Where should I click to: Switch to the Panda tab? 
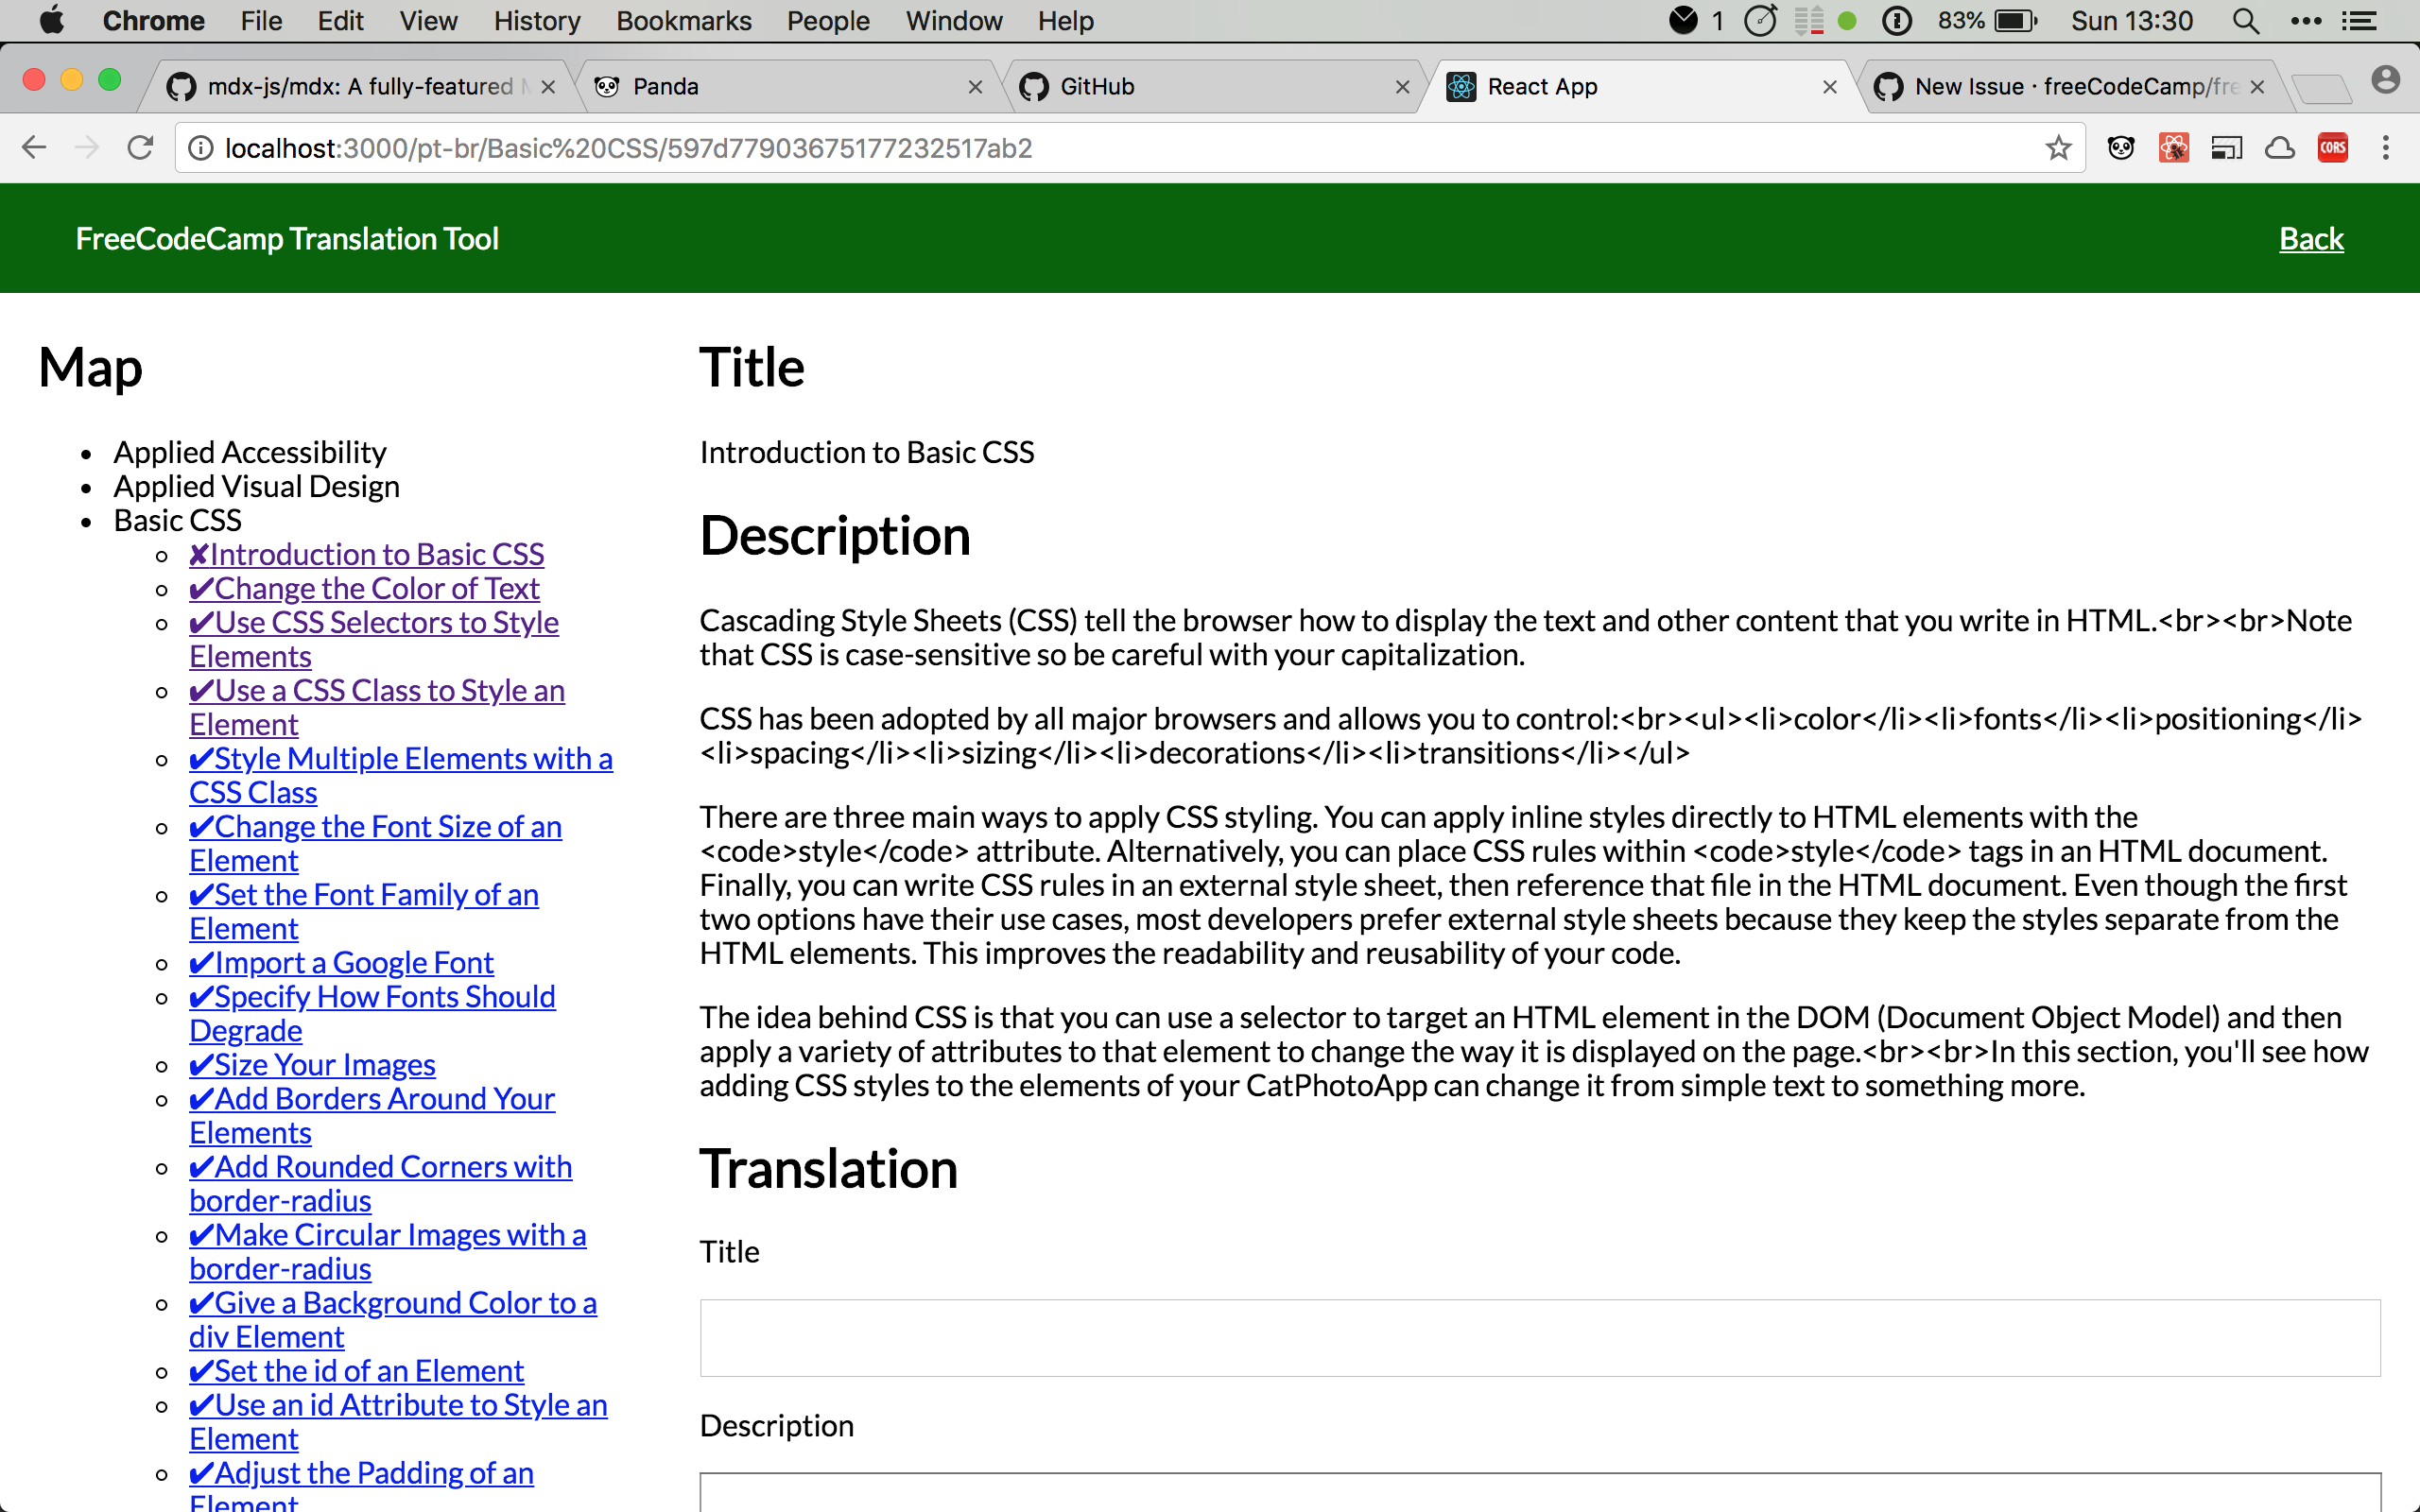point(788,87)
